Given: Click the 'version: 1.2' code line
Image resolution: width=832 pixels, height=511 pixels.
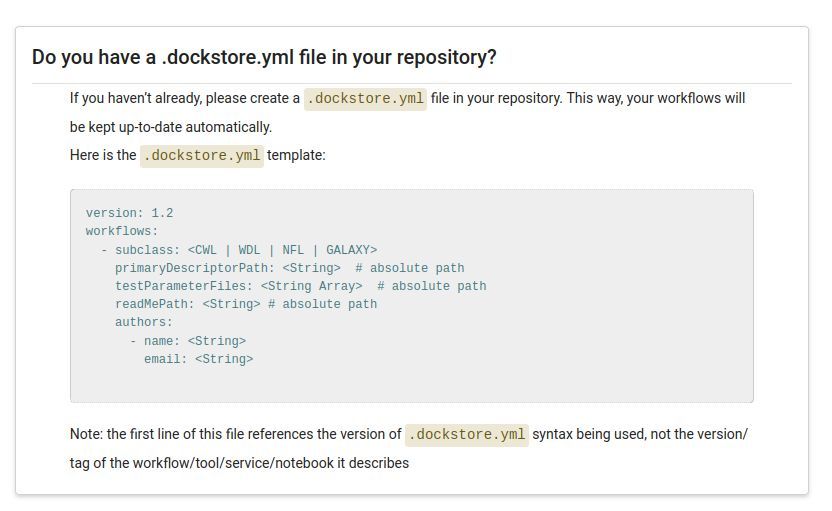Looking at the screenshot, I should (x=129, y=213).
